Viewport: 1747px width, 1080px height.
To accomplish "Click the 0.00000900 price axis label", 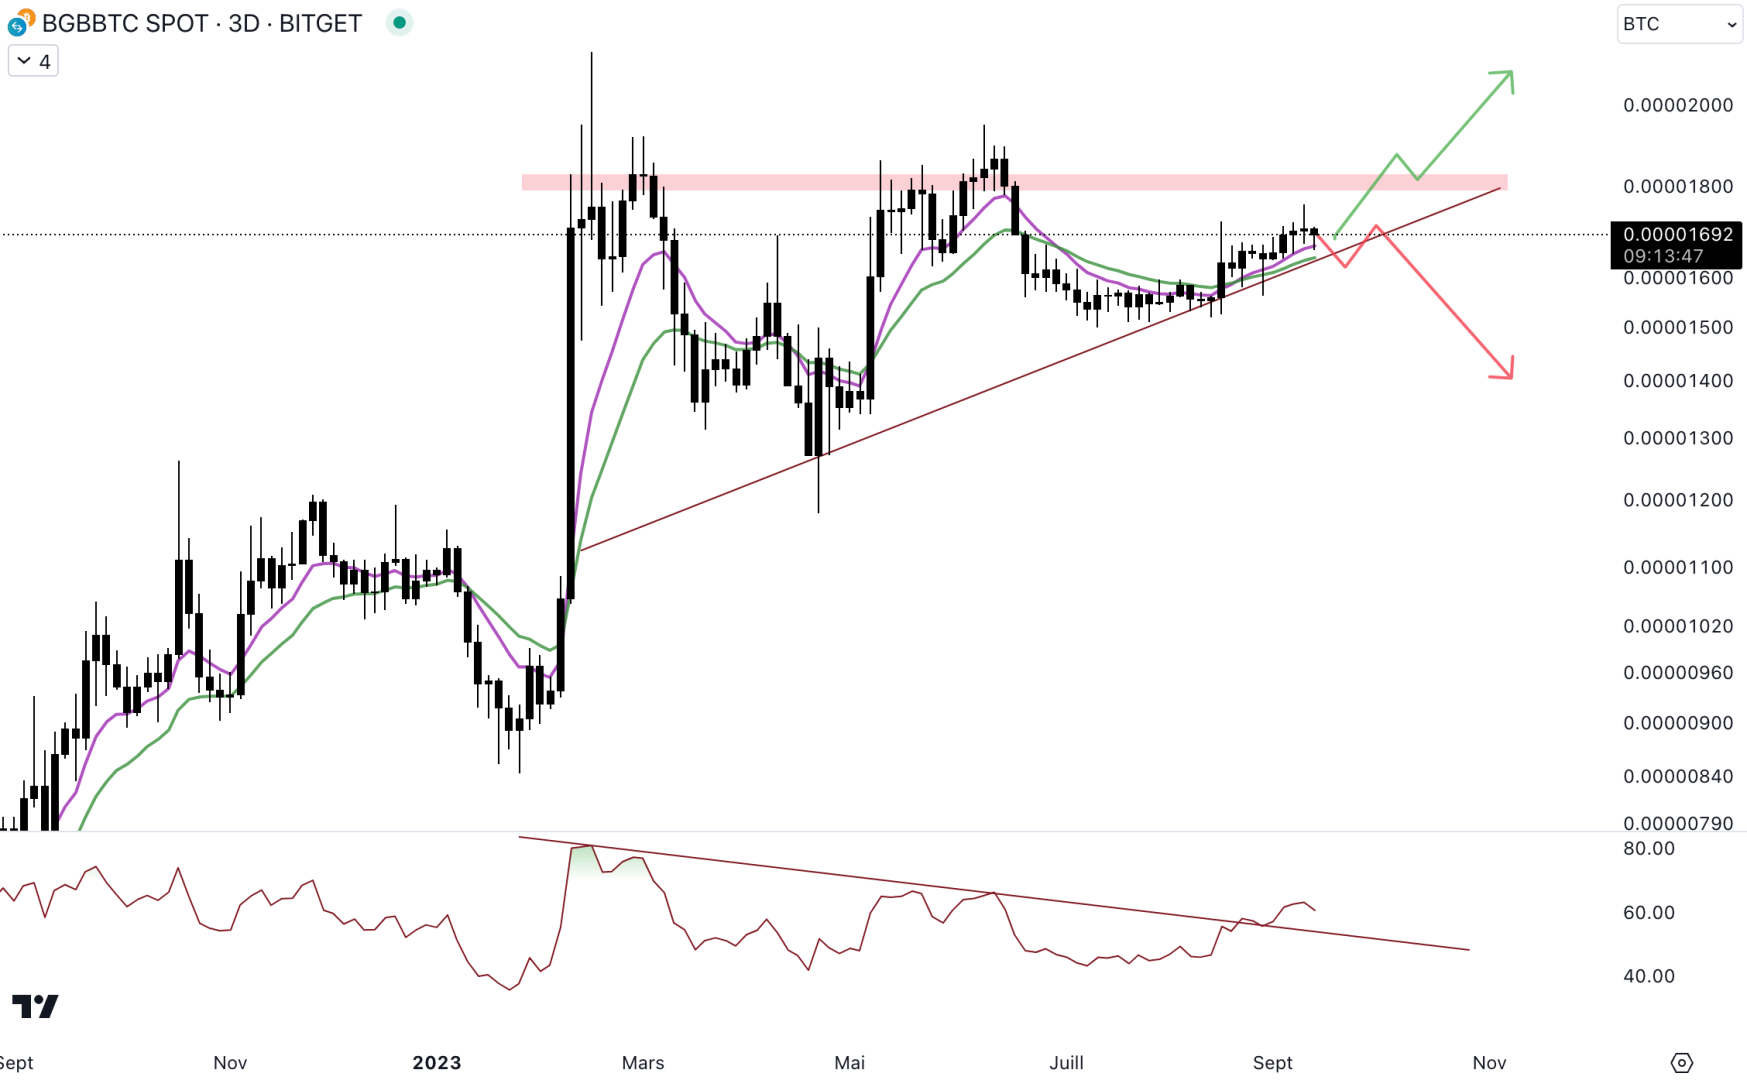I will (x=1678, y=723).
